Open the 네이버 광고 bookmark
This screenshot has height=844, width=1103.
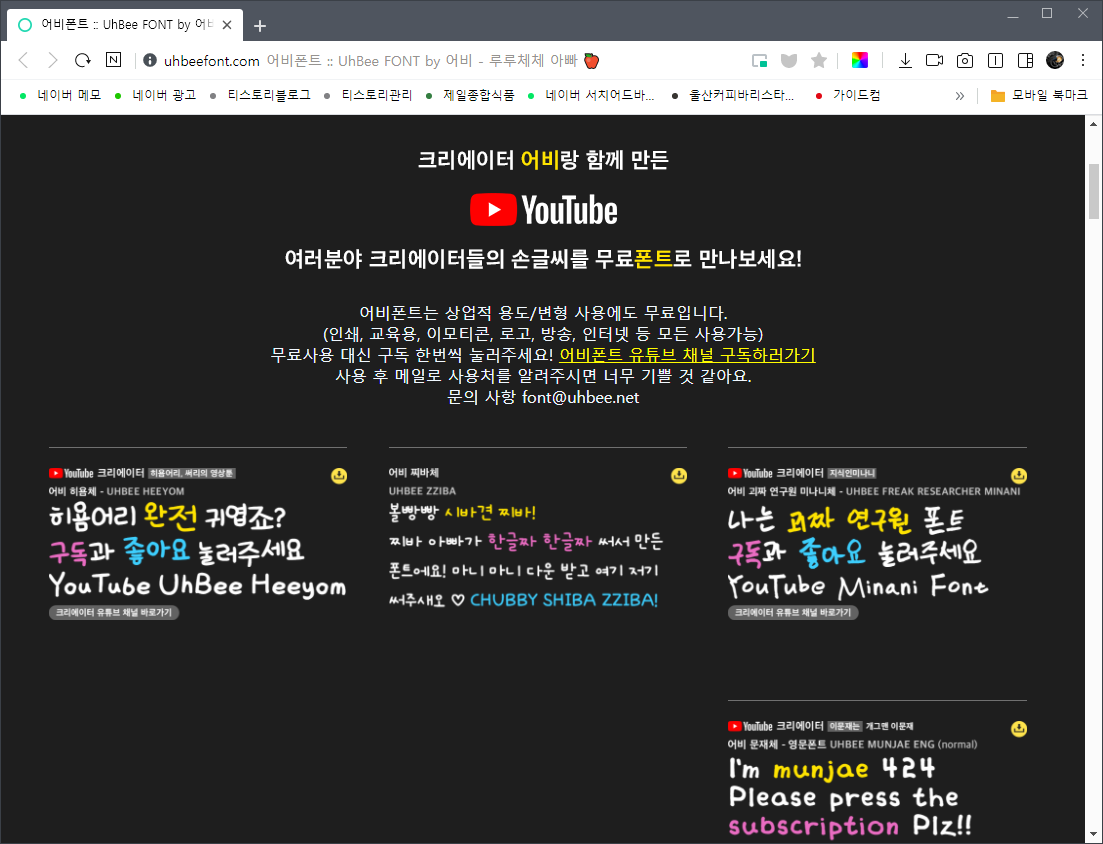(155, 95)
